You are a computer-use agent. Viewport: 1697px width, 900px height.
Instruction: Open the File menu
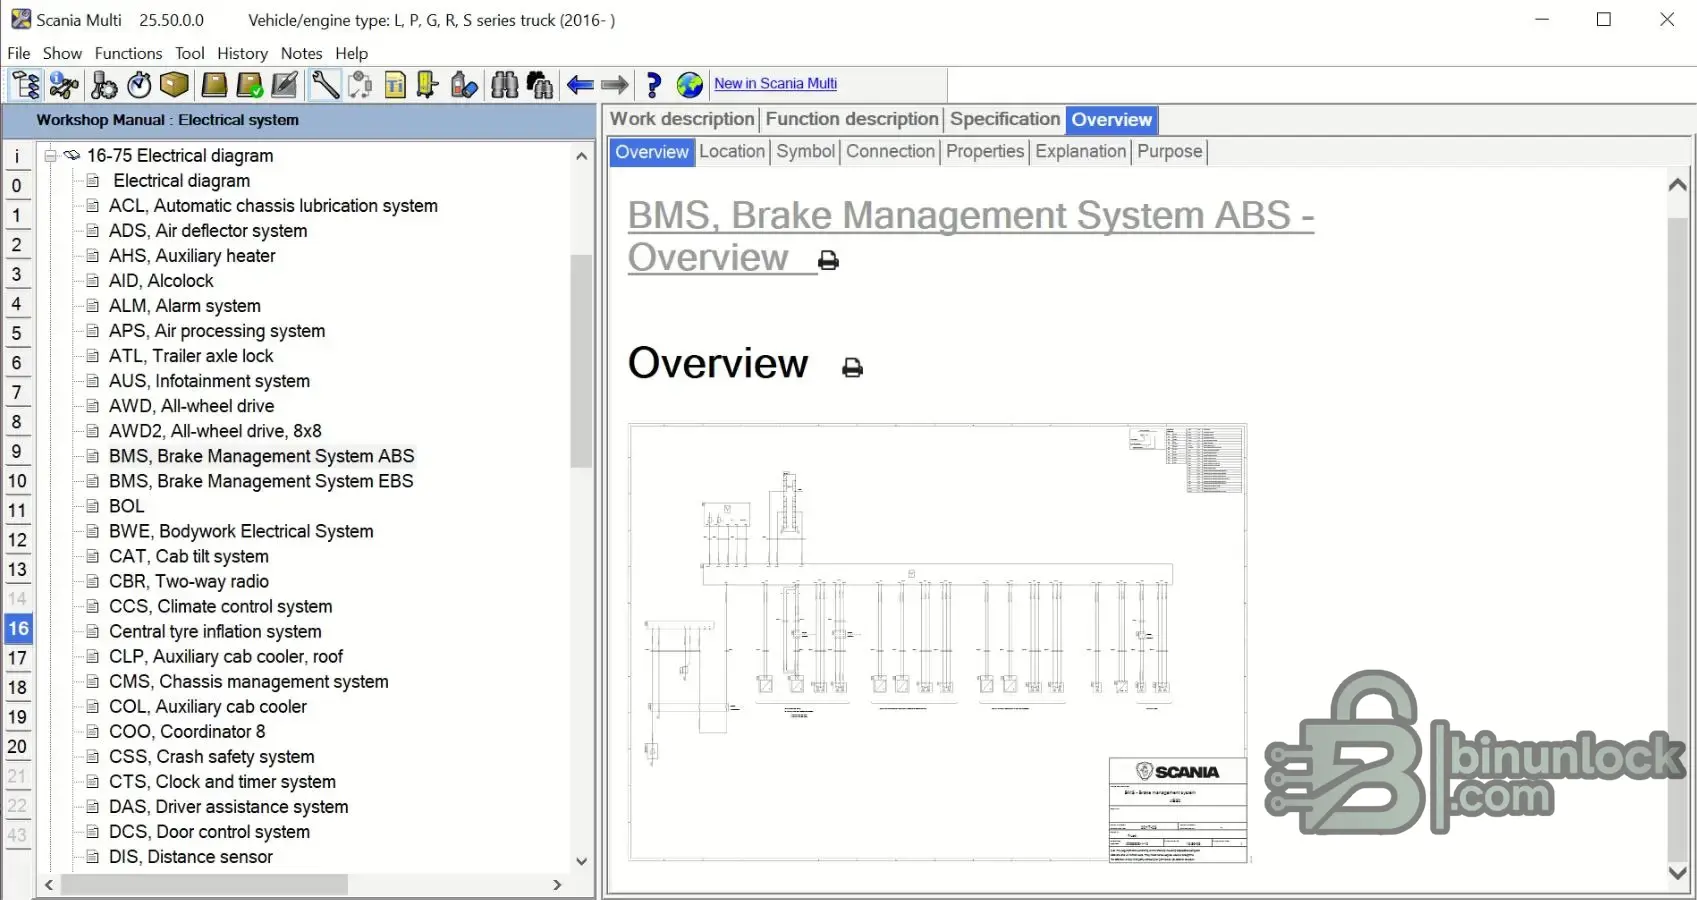pyautogui.click(x=19, y=53)
